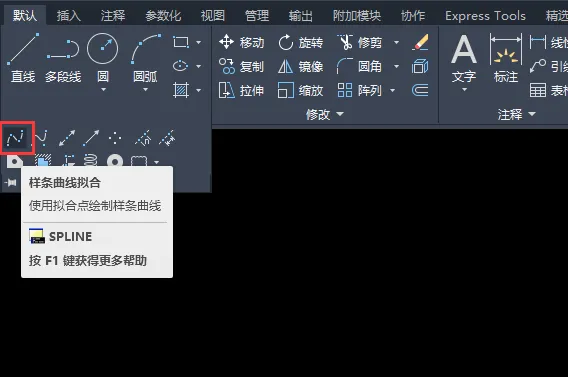The image size is (568, 377).
Task: Open the ellipse tool dropdown arrow
Action: click(199, 66)
